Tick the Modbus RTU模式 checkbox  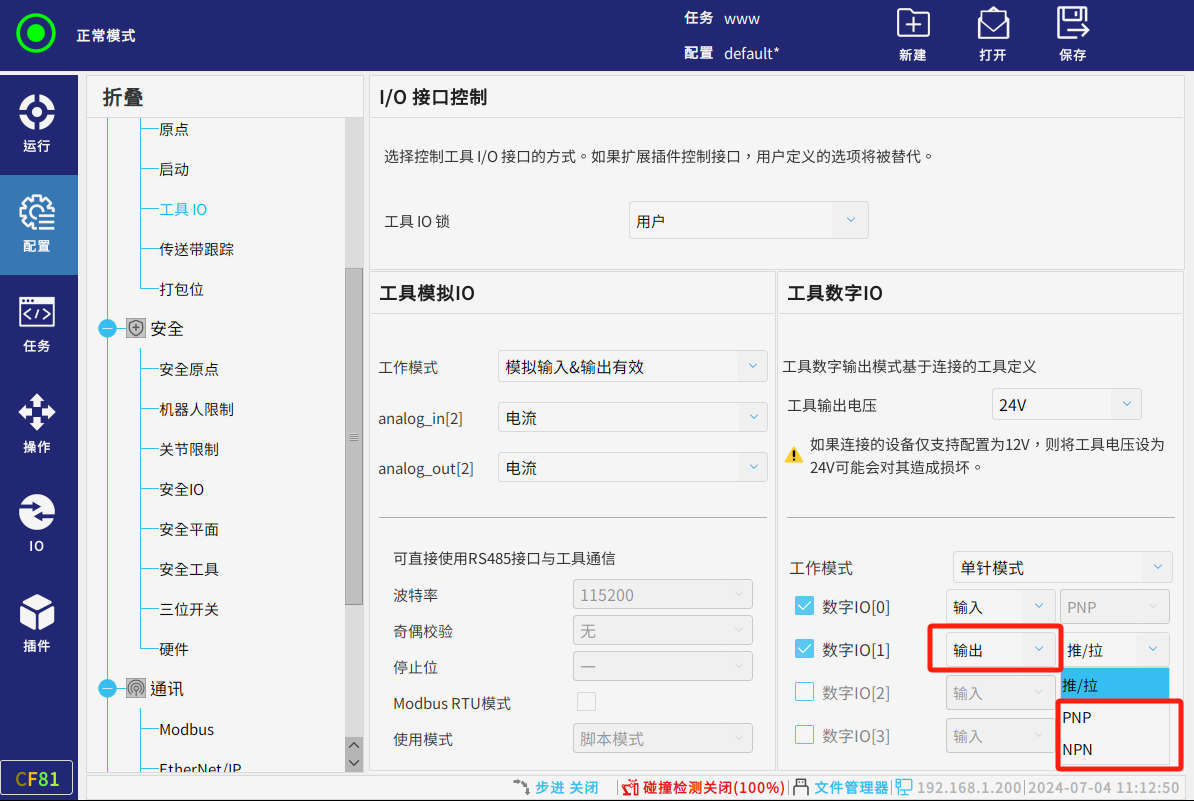586,703
